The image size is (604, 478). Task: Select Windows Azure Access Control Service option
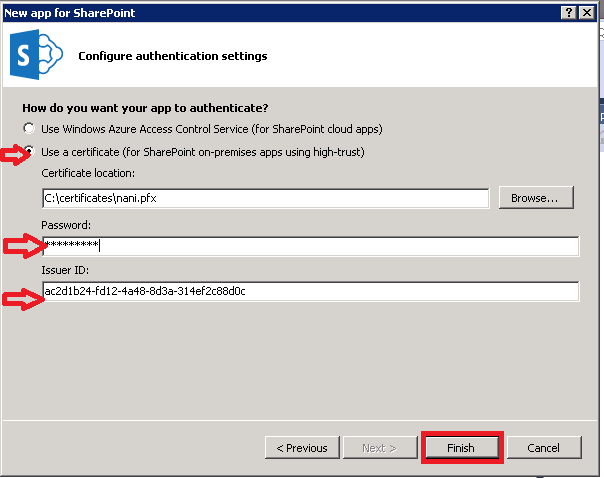pyautogui.click(x=29, y=128)
